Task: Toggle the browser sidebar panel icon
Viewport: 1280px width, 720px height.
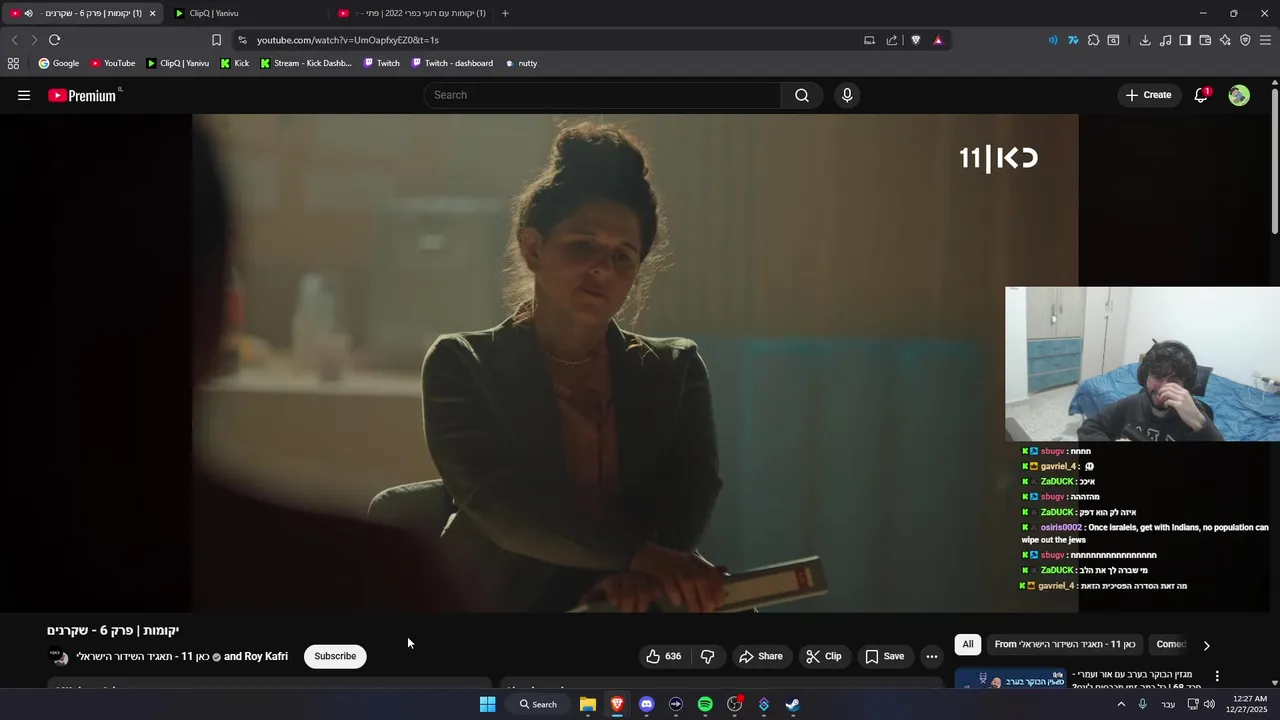Action: pyautogui.click(x=1185, y=40)
